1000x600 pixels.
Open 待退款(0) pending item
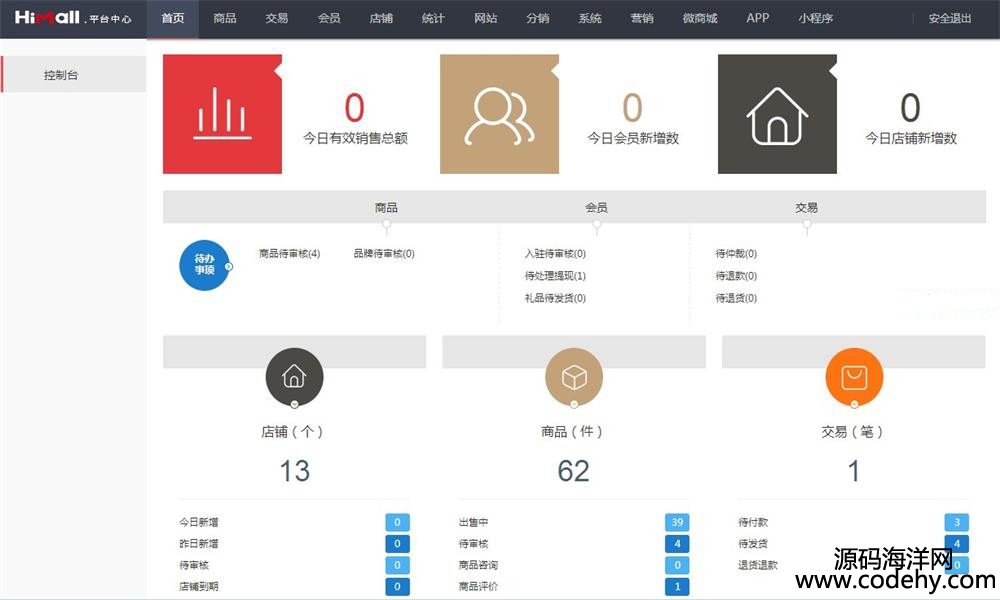click(x=736, y=276)
